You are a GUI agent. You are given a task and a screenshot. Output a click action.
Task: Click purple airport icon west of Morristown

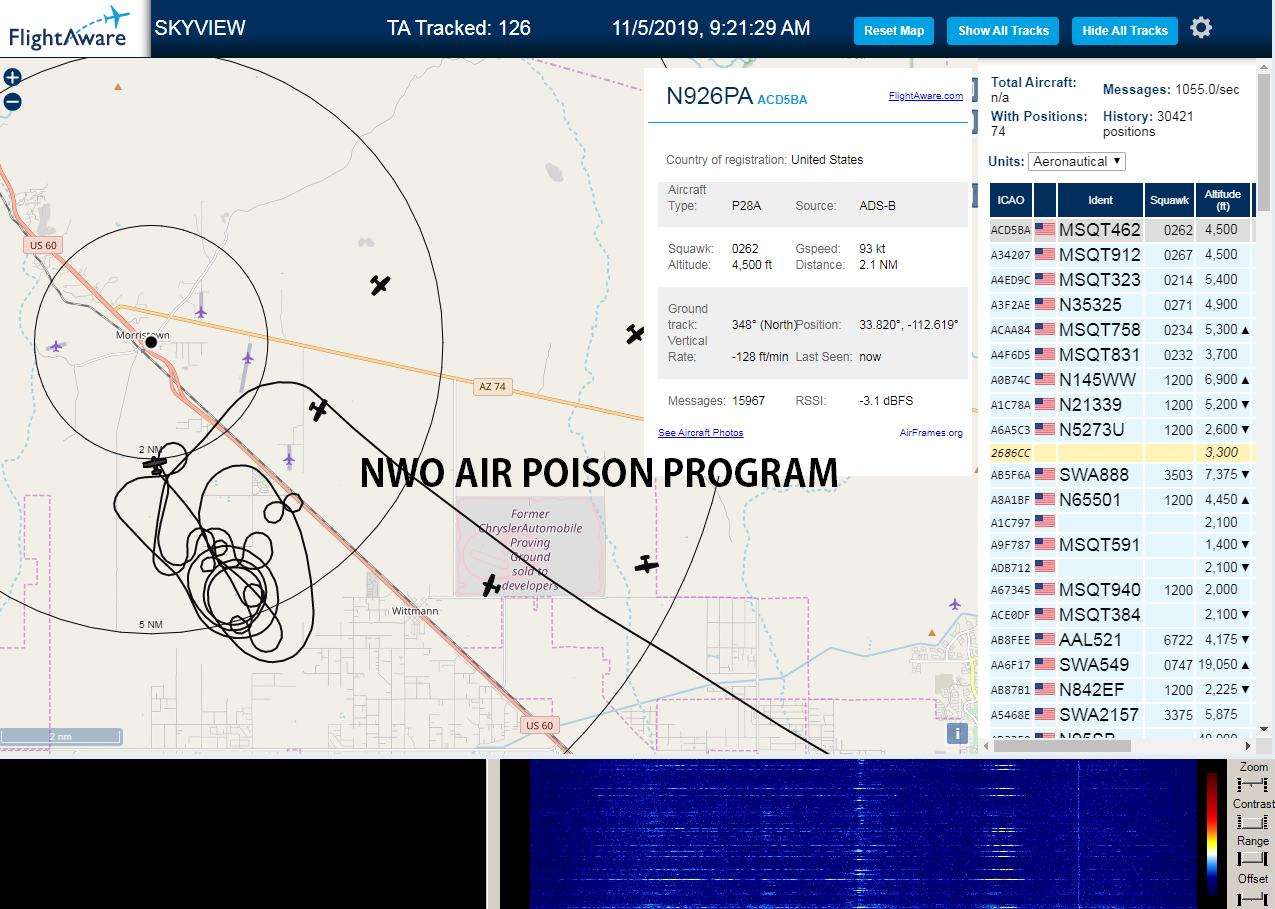tap(56, 346)
